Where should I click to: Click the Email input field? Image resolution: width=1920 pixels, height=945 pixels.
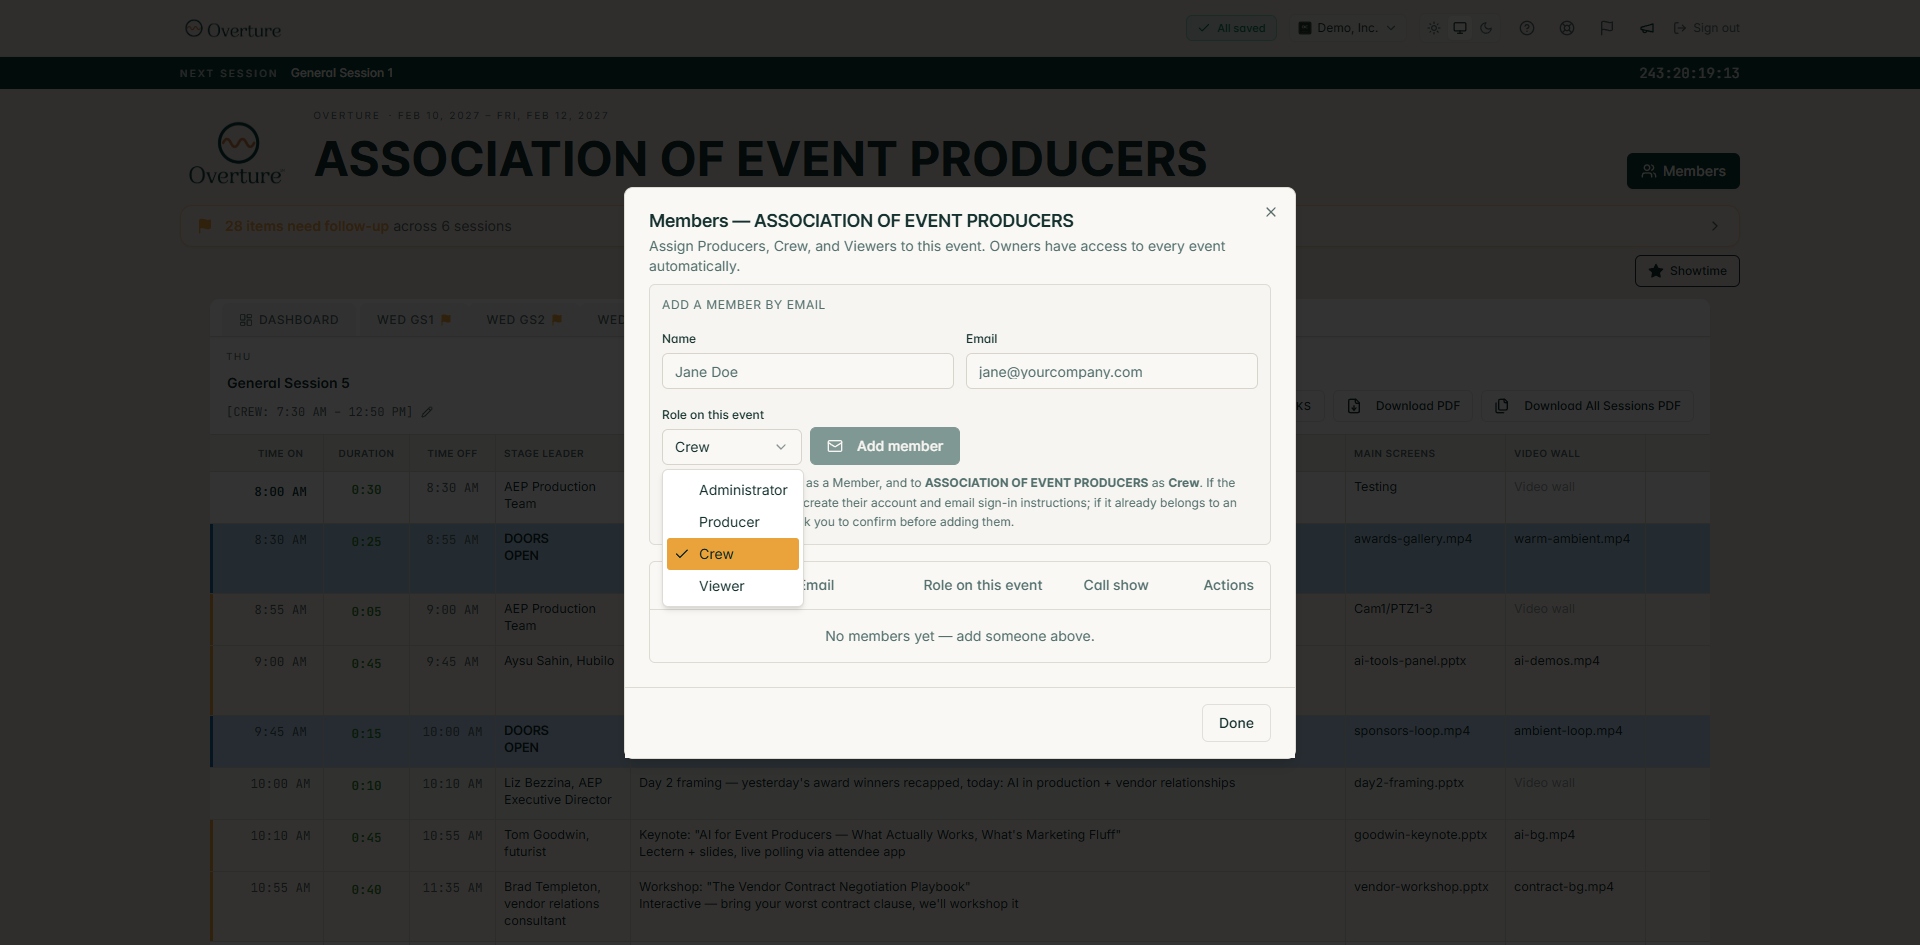click(1111, 371)
